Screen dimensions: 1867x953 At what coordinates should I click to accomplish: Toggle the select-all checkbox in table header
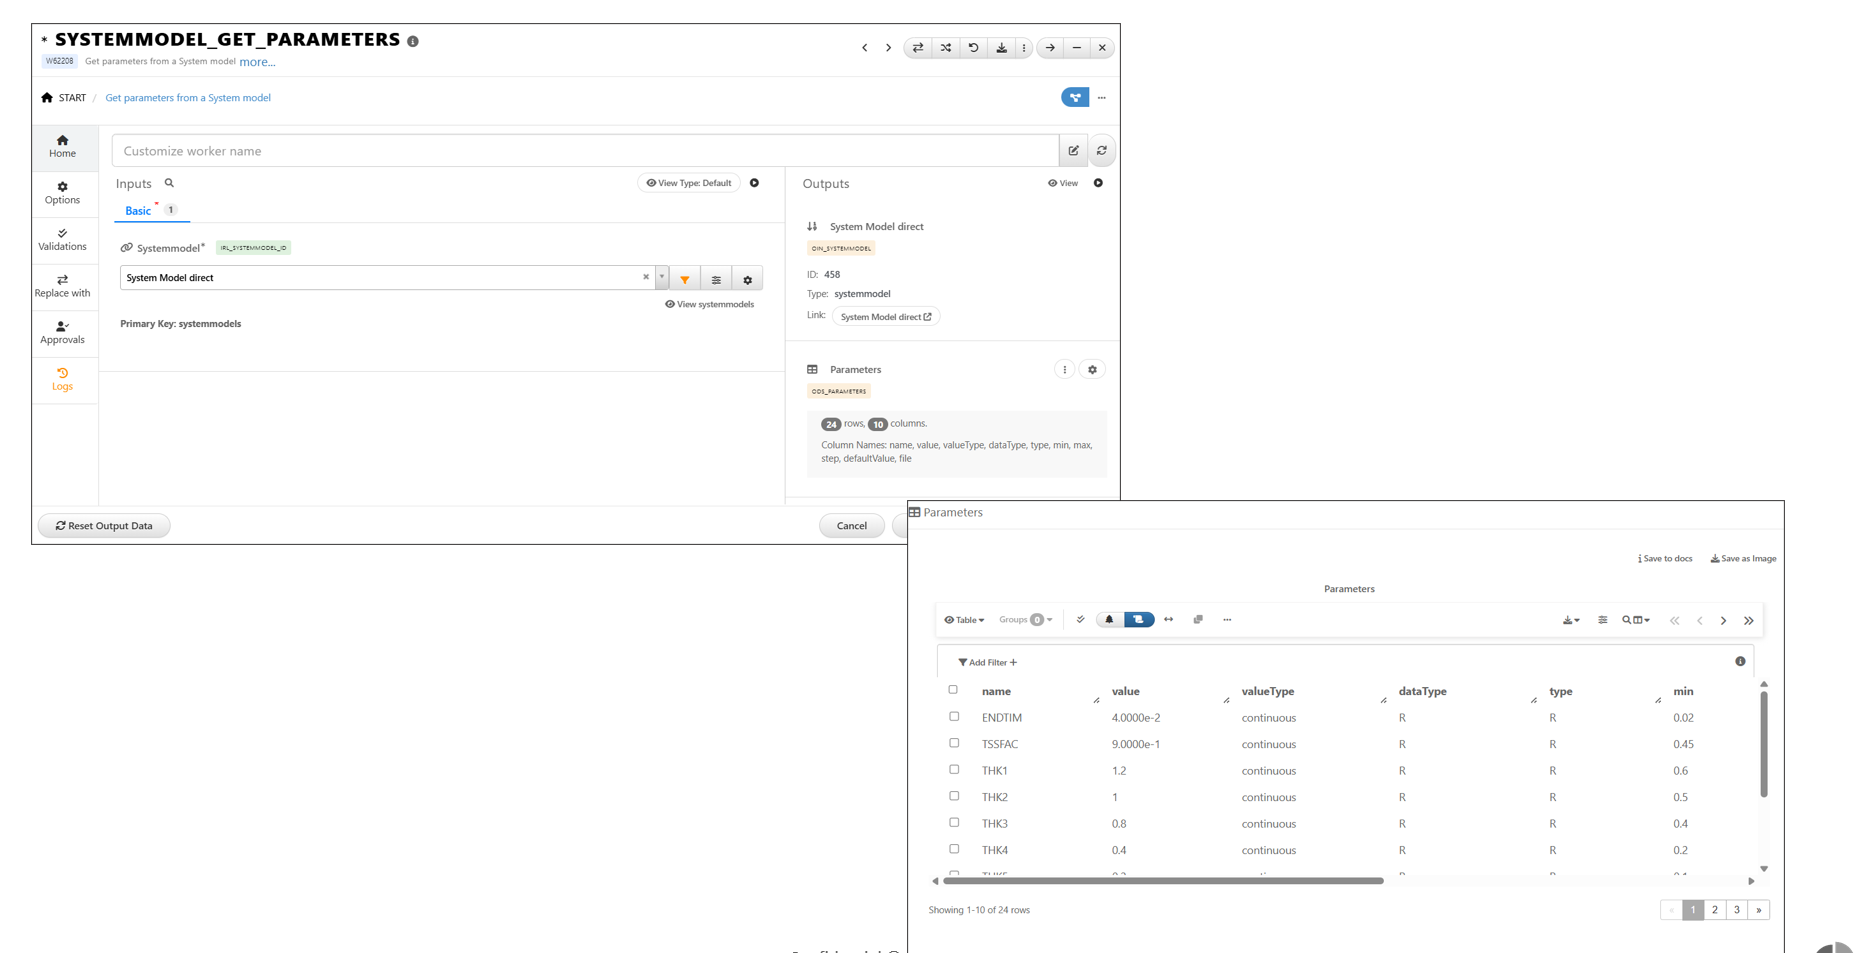(x=953, y=690)
